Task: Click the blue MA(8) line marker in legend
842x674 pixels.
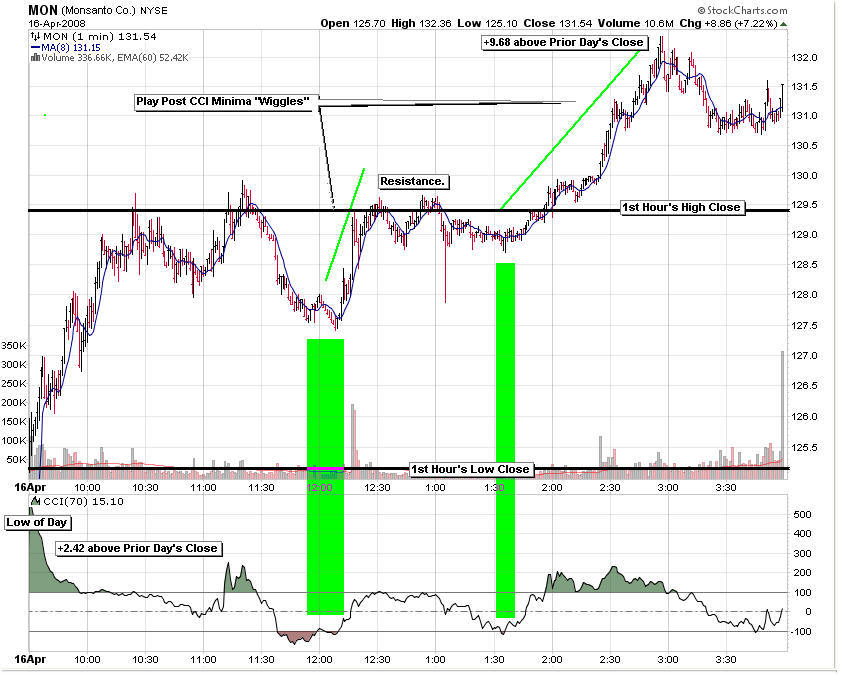Action: point(35,47)
